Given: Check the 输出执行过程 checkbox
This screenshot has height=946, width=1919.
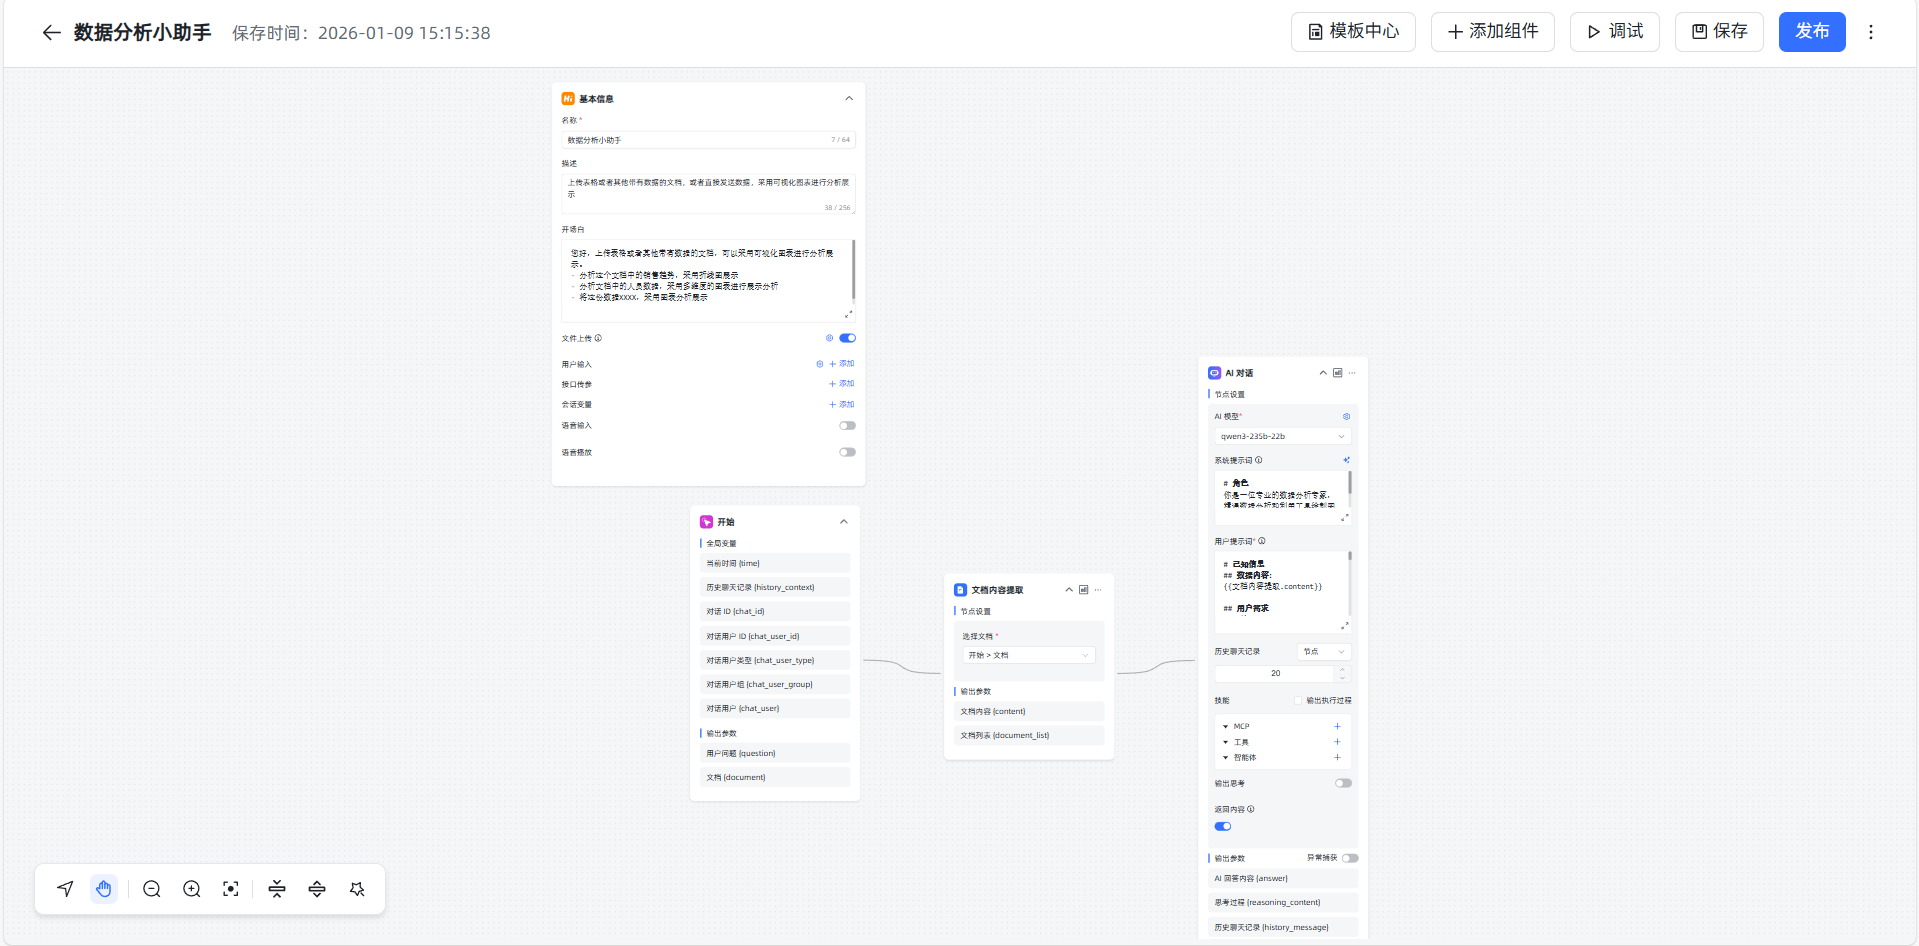Looking at the screenshot, I should 1299,700.
